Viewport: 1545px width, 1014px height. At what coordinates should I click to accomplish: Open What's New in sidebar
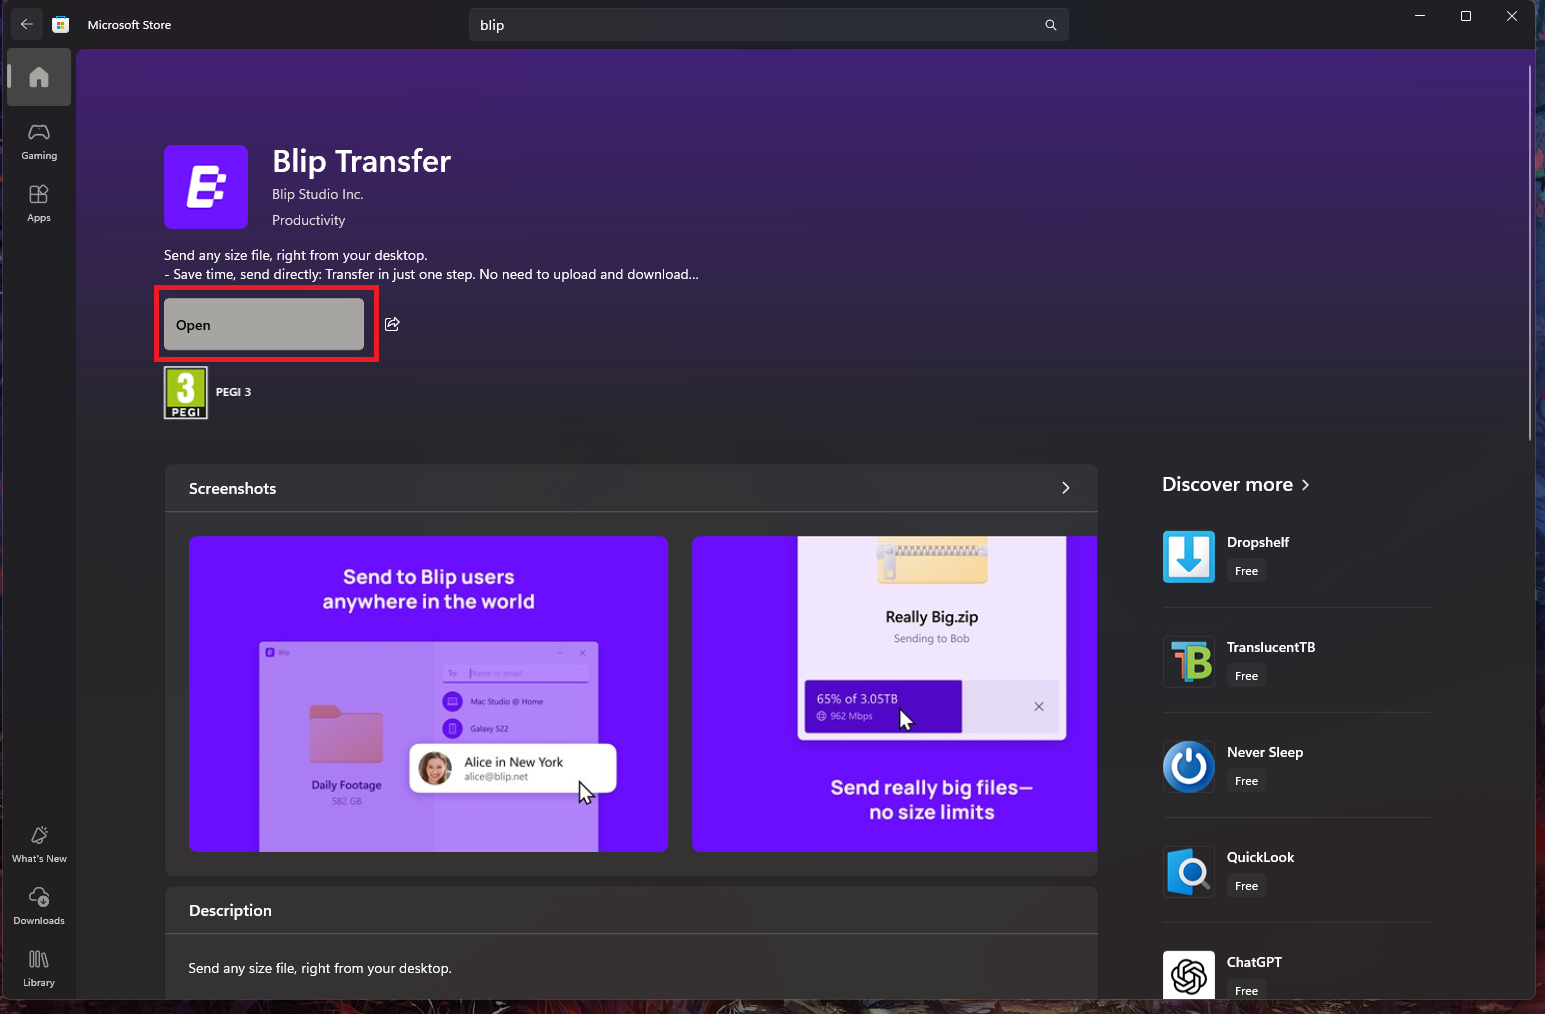pos(39,844)
